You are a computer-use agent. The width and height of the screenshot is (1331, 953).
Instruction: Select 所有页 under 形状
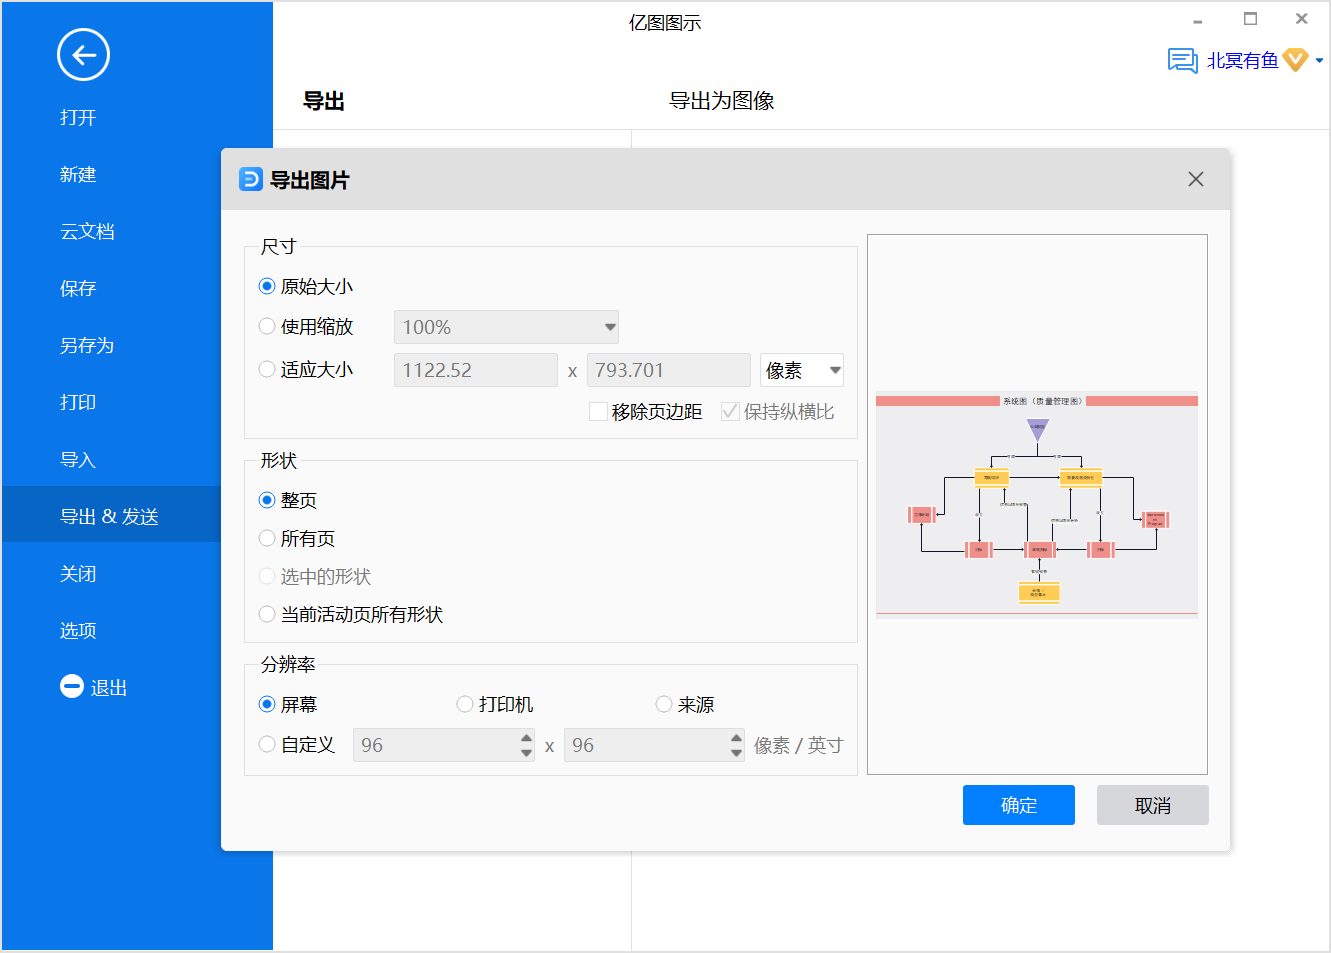pyautogui.click(x=267, y=539)
